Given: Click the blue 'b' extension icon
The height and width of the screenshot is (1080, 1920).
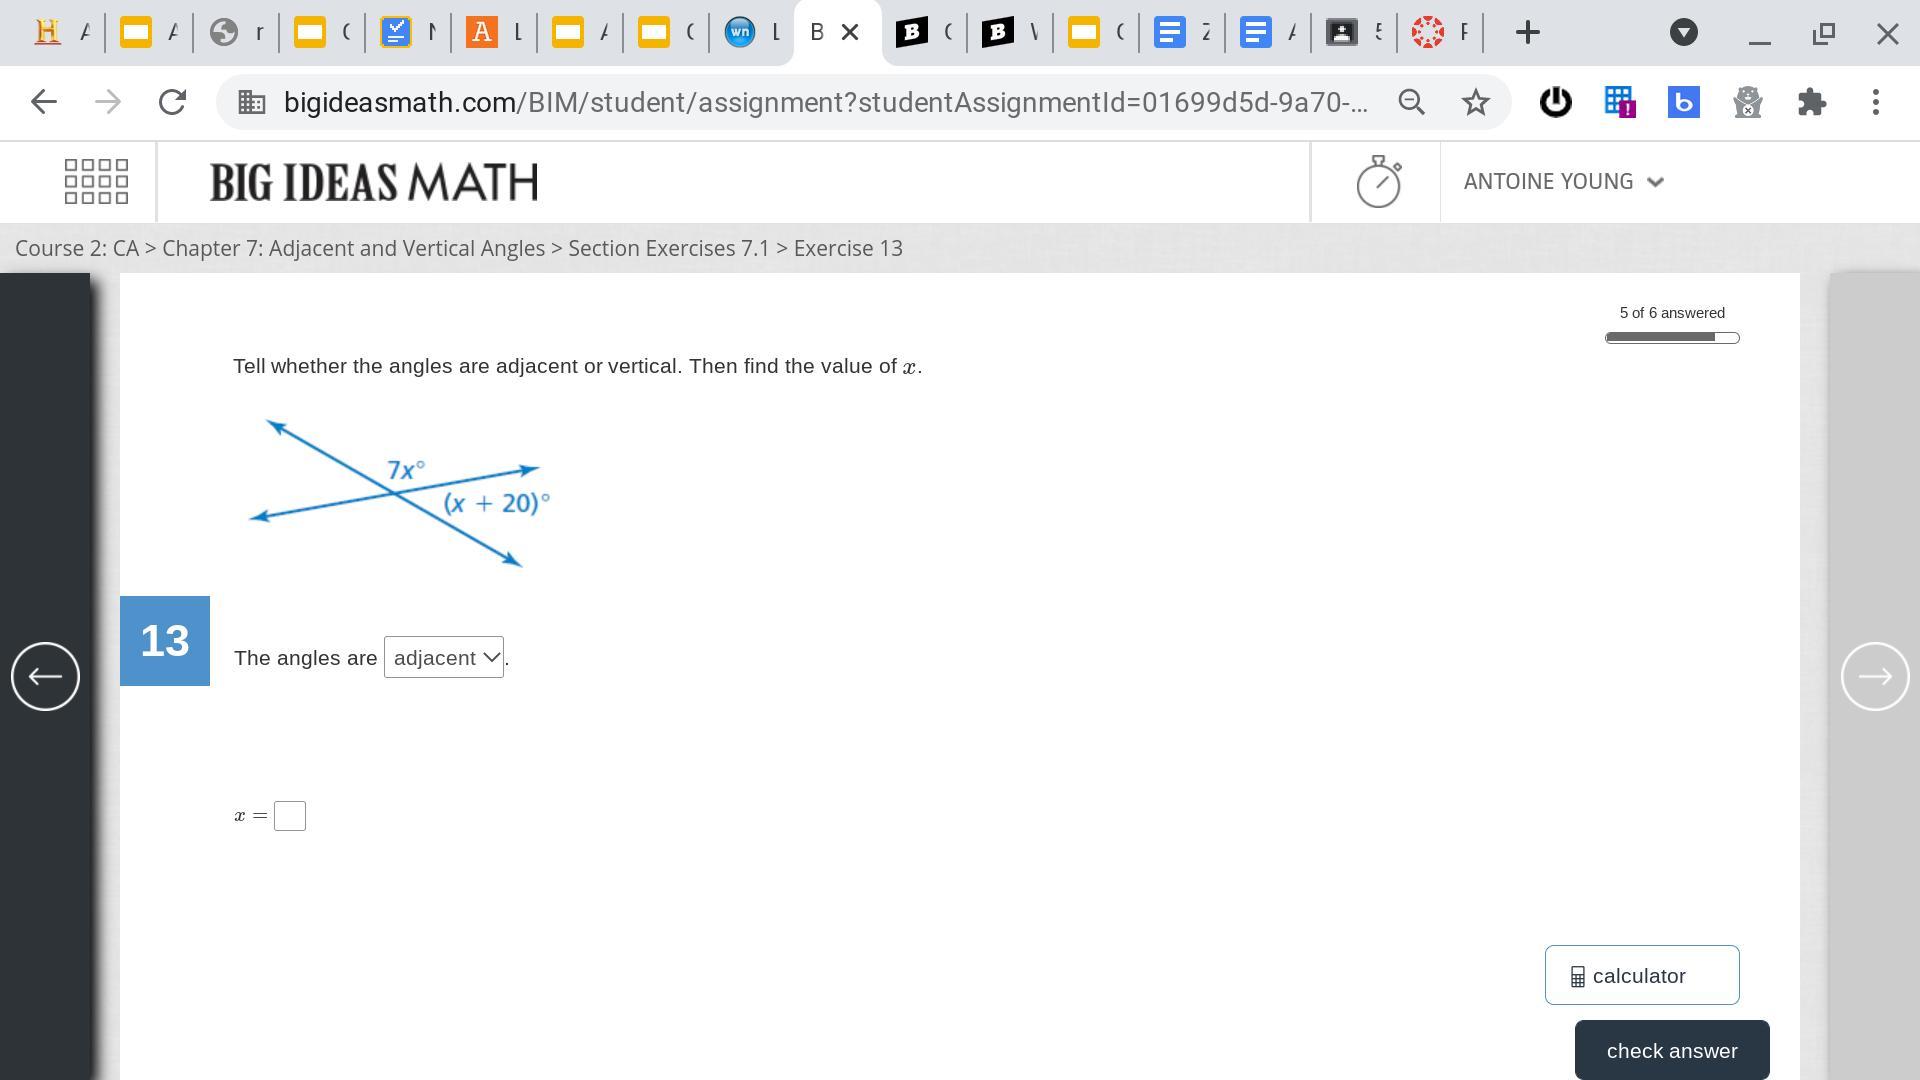Looking at the screenshot, I should (x=1683, y=102).
